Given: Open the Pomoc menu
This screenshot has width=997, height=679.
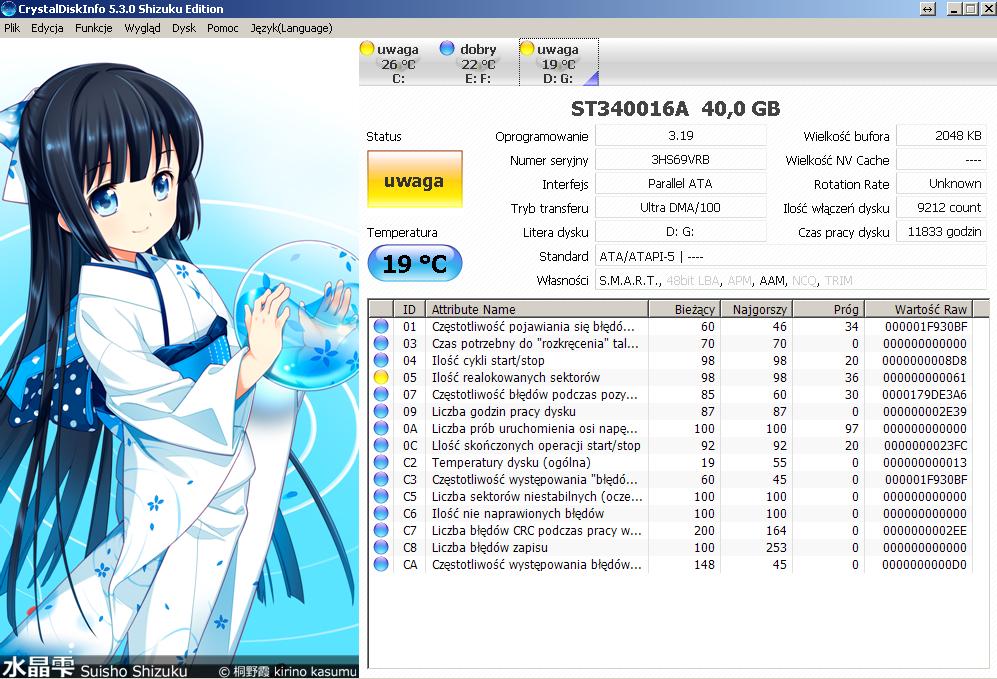Looking at the screenshot, I should pos(223,28).
